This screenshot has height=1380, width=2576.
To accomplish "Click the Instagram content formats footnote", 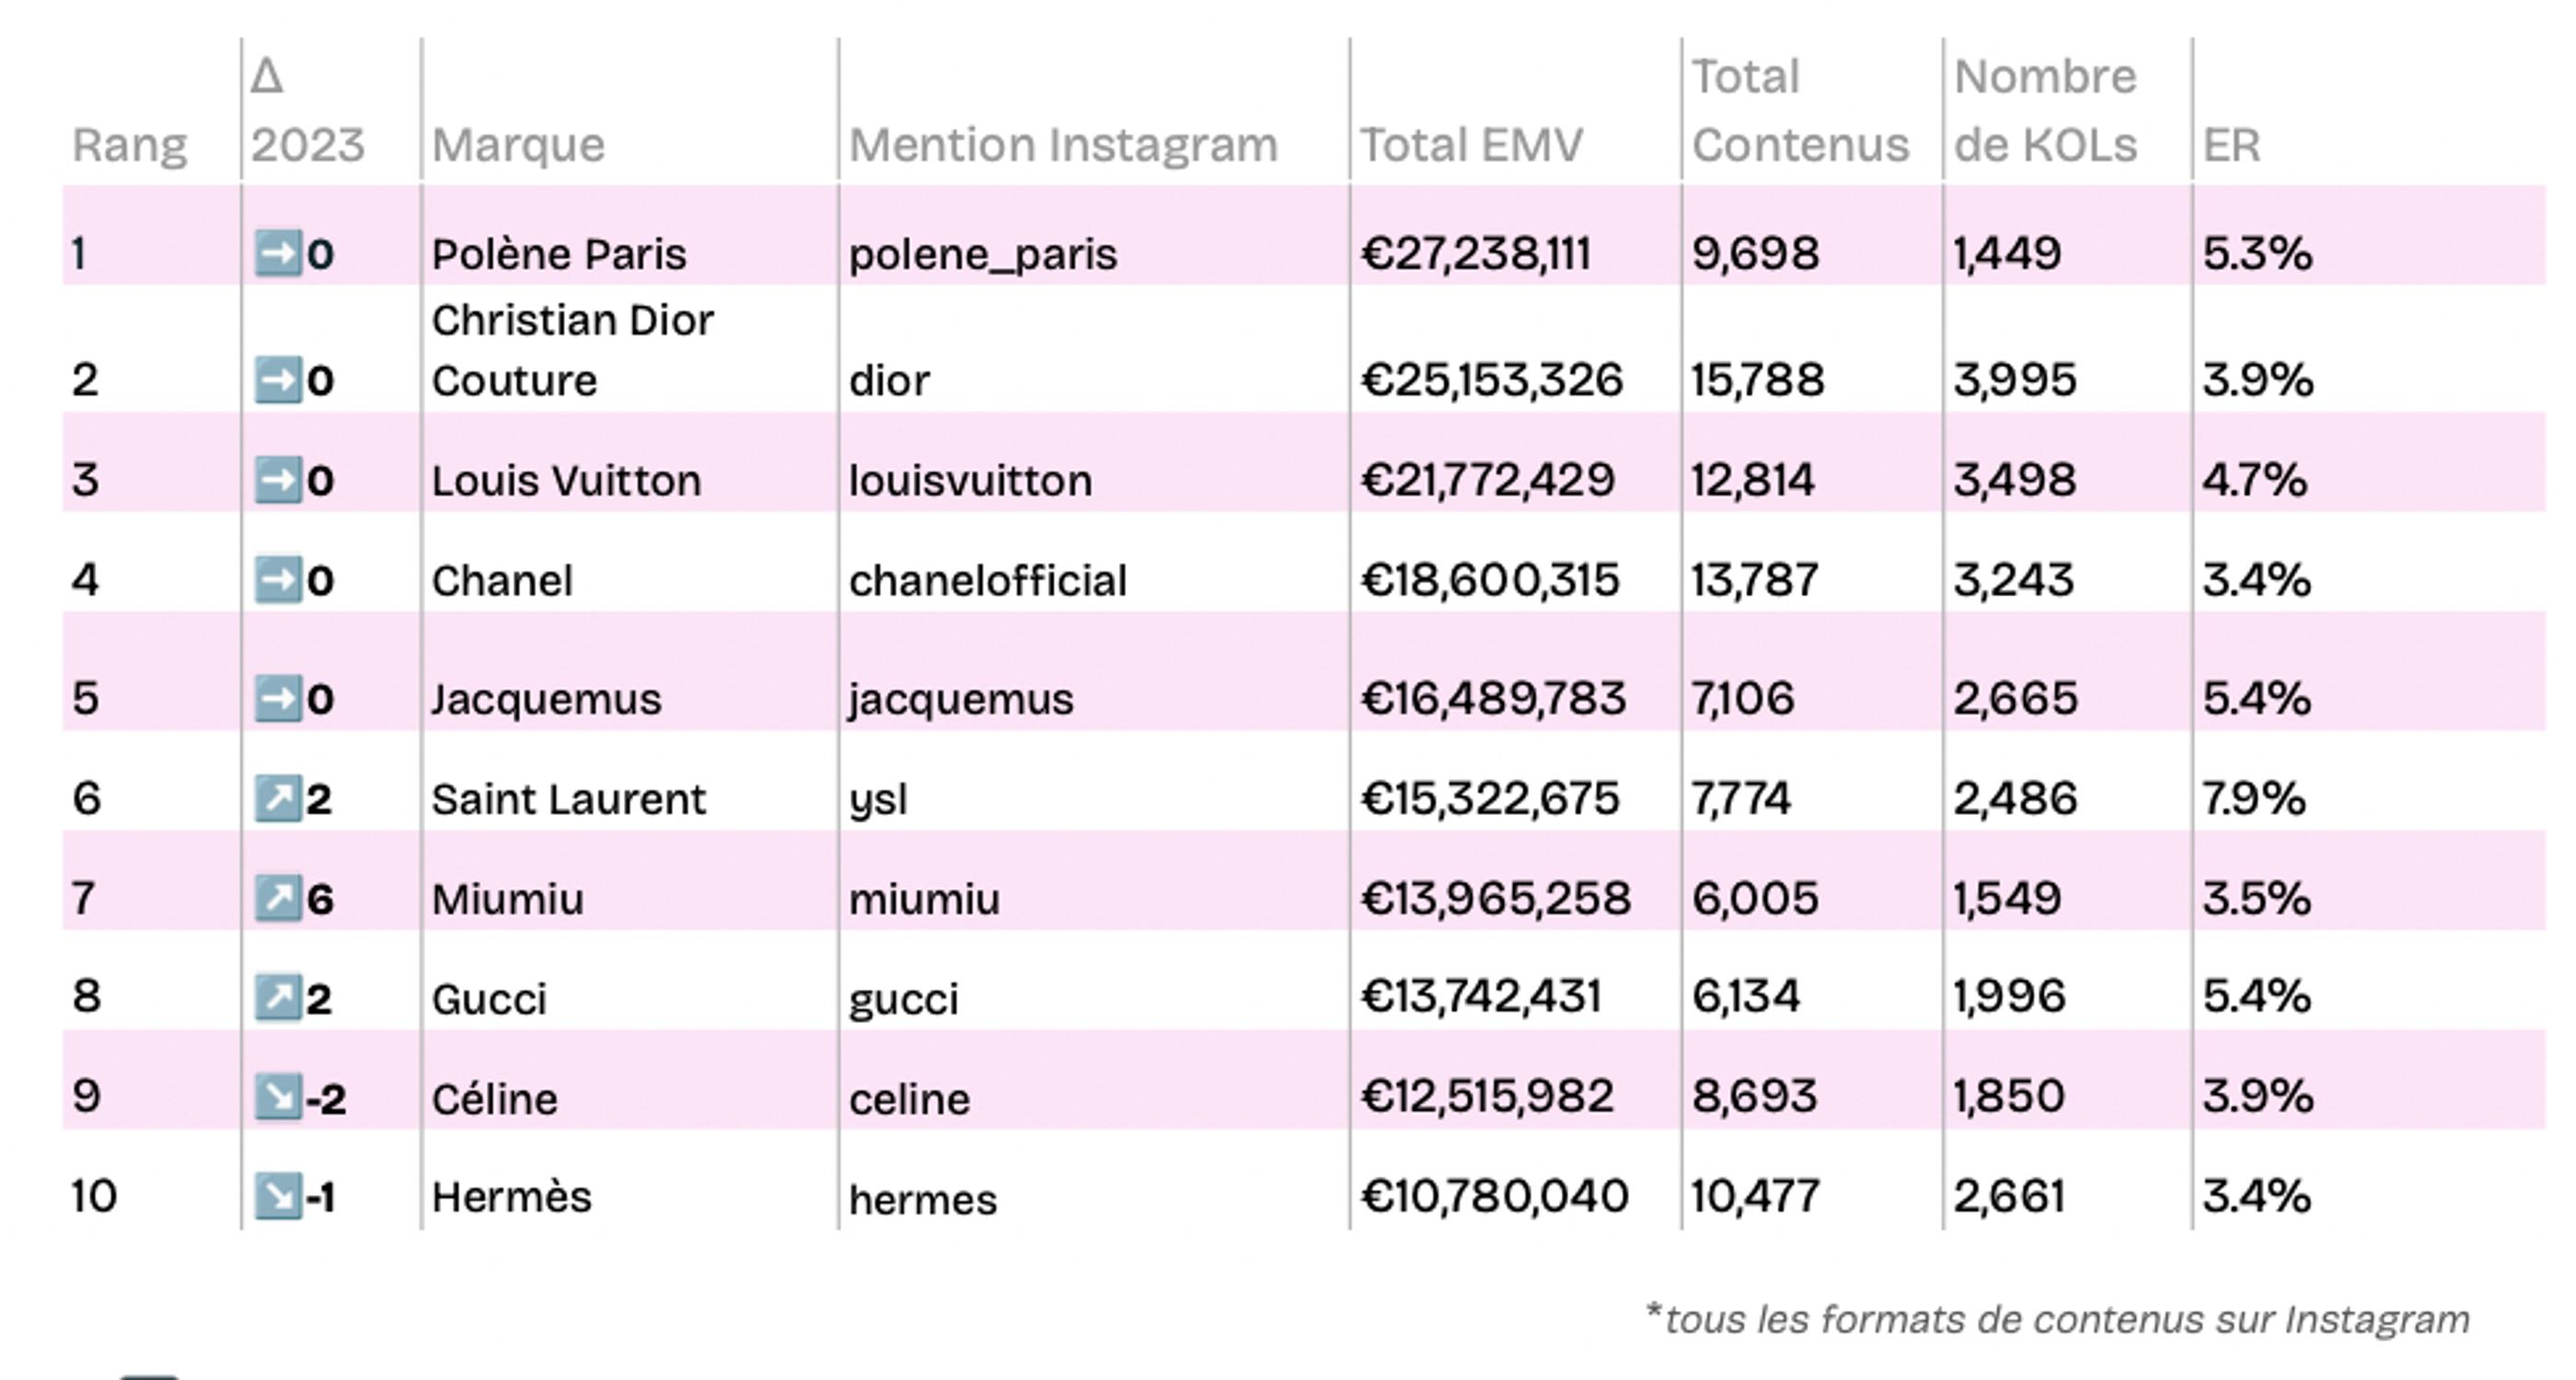I will point(2057,1319).
